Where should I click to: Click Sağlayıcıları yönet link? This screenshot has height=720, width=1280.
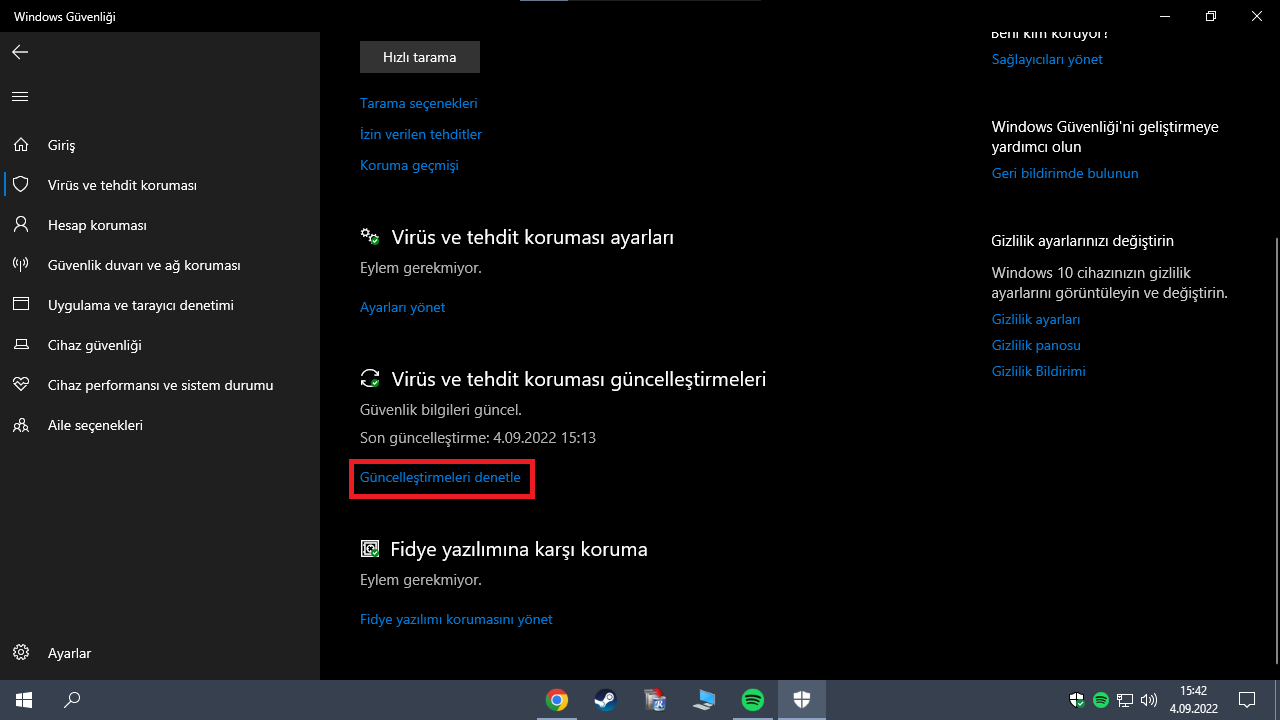coord(1047,59)
